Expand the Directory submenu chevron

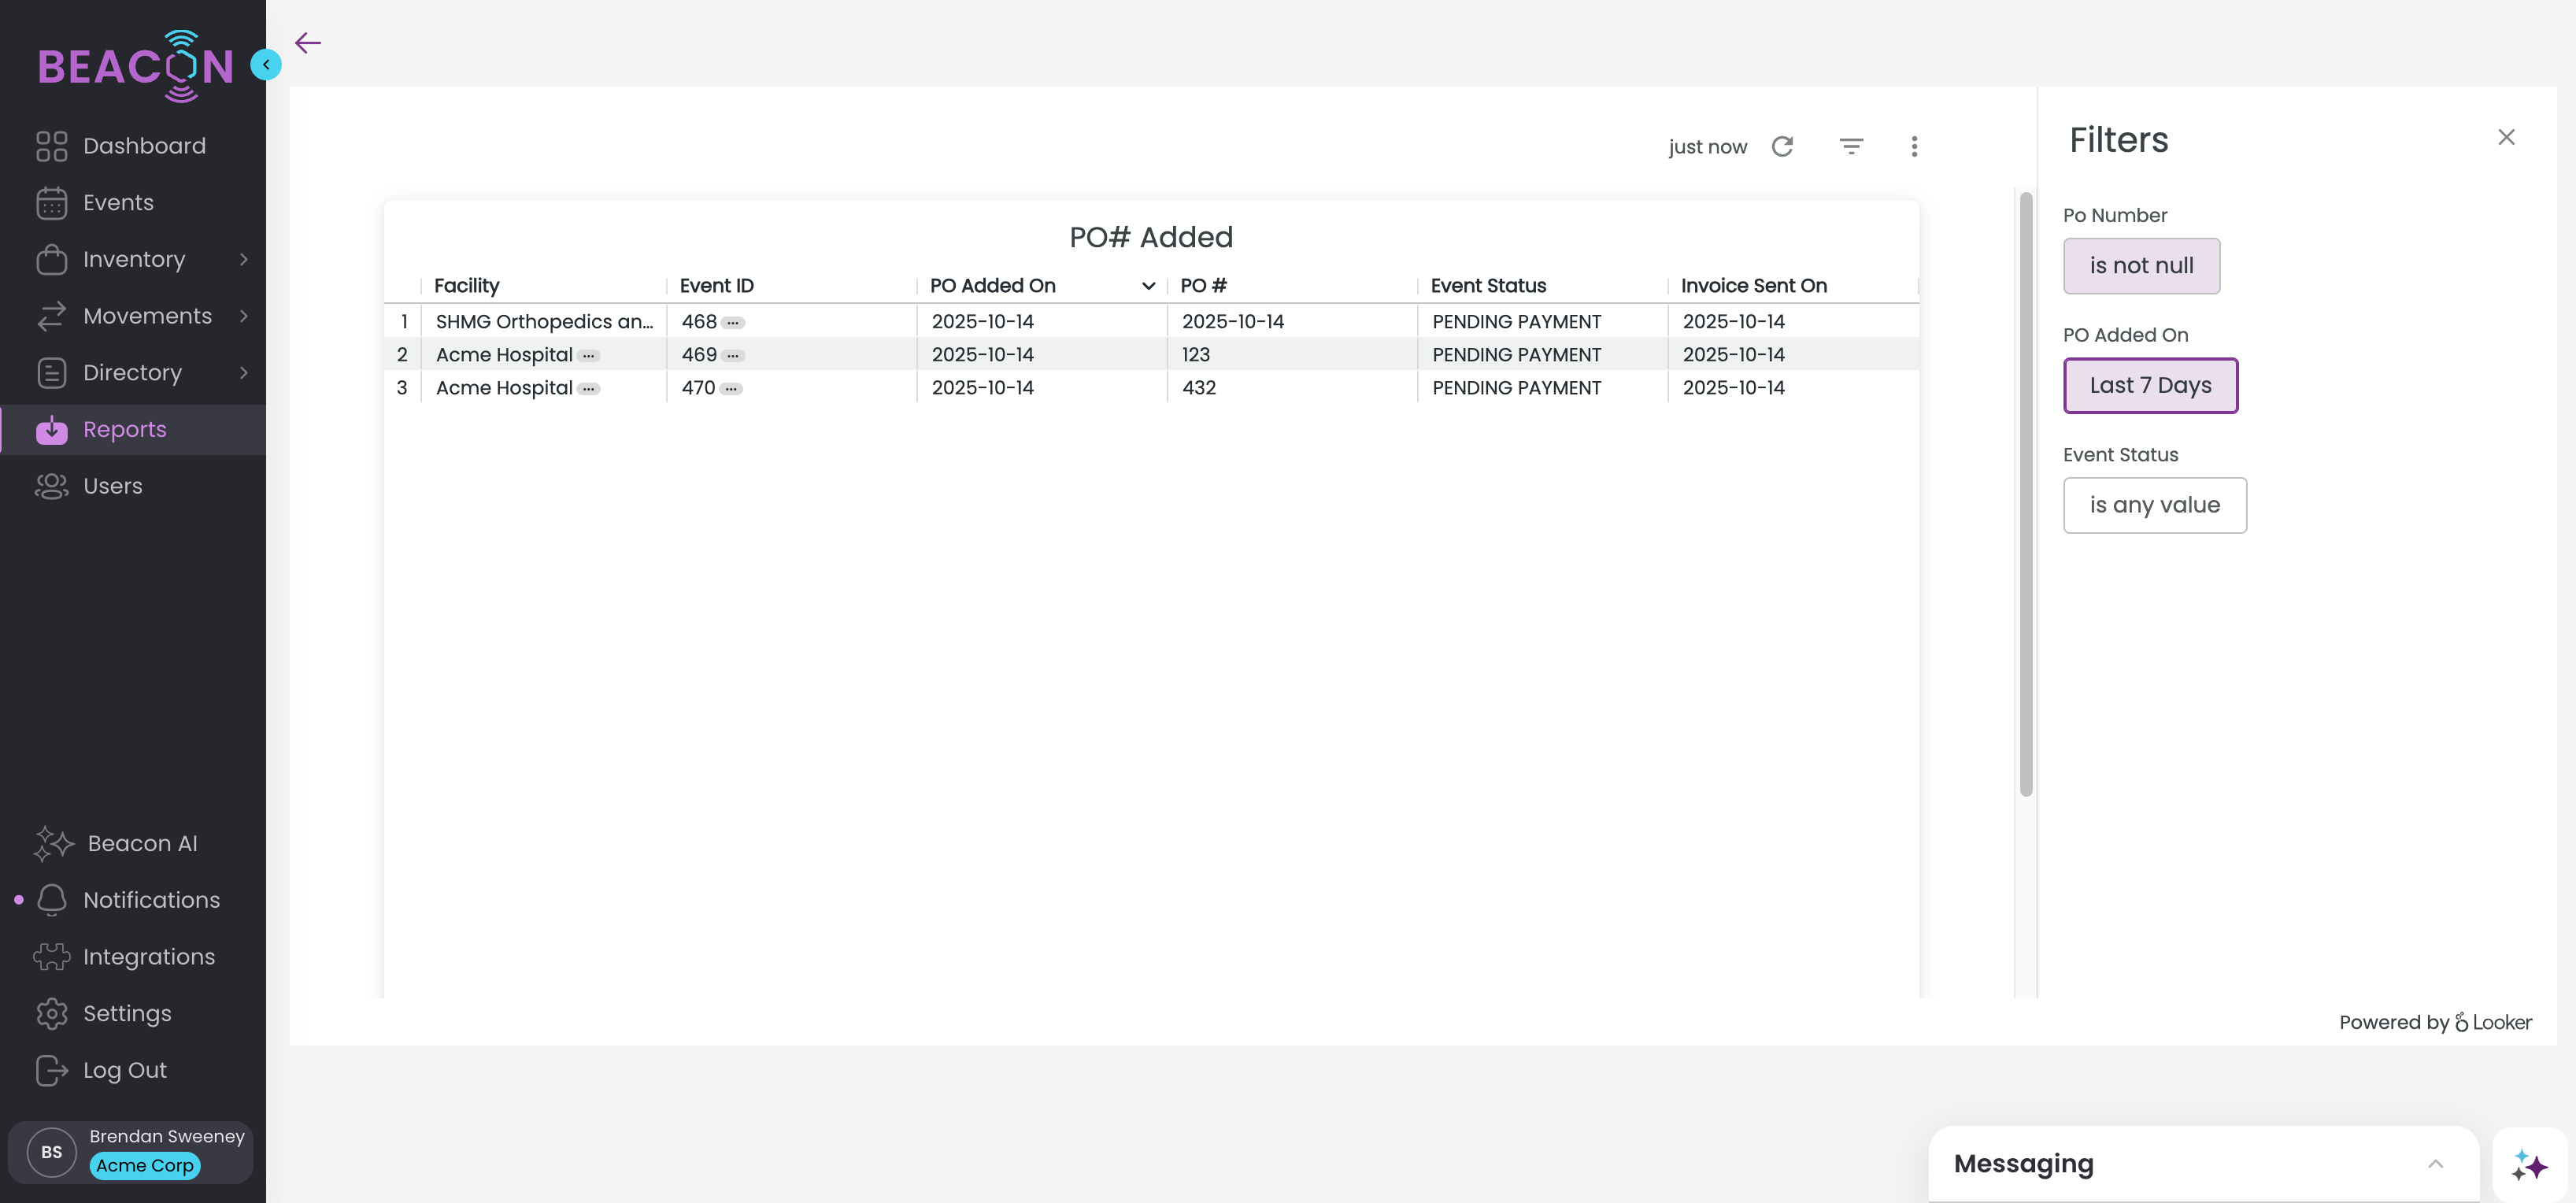point(244,373)
